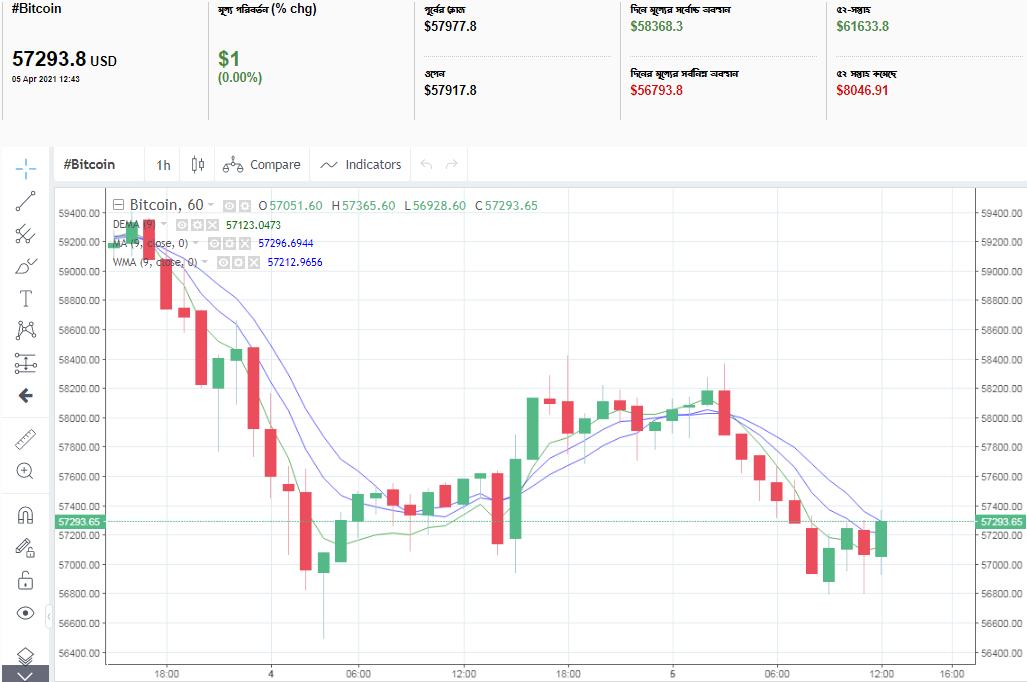The height and width of the screenshot is (682, 1027).
Task: Hide the MA (9, close, 0) line
Action: point(214,244)
